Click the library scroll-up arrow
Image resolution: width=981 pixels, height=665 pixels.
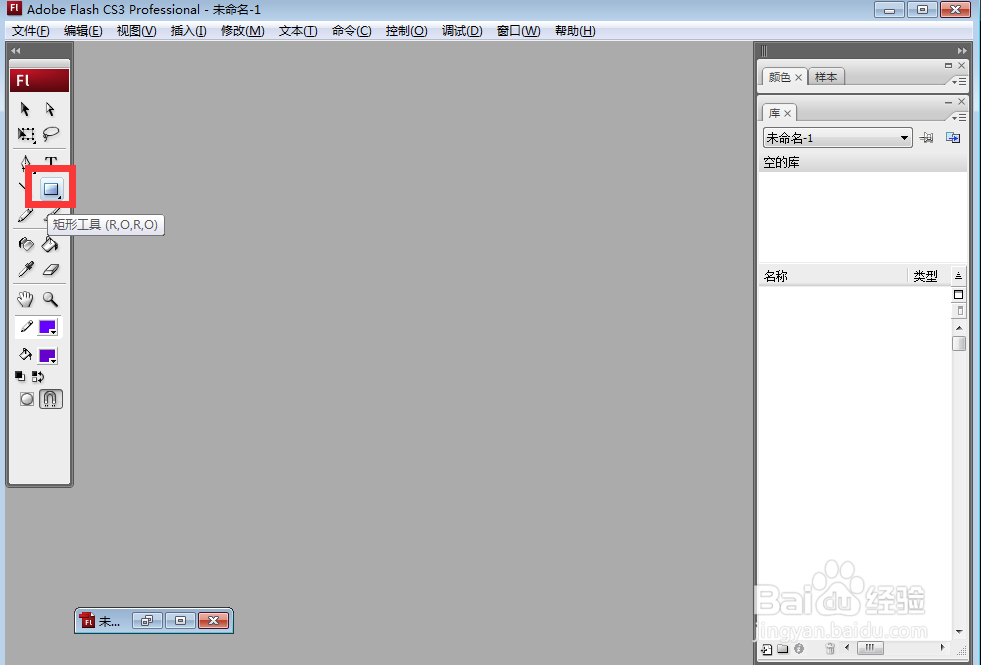[x=959, y=328]
